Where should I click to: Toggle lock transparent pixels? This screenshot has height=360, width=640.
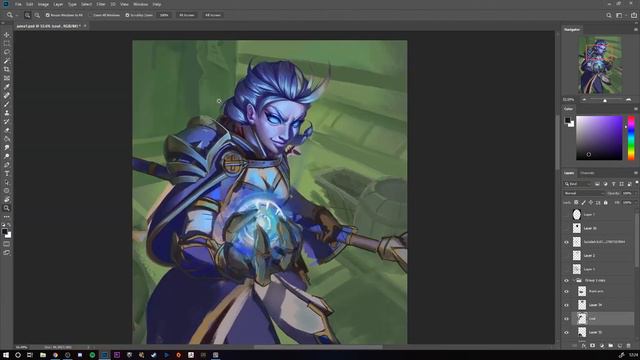(x=576, y=202)
